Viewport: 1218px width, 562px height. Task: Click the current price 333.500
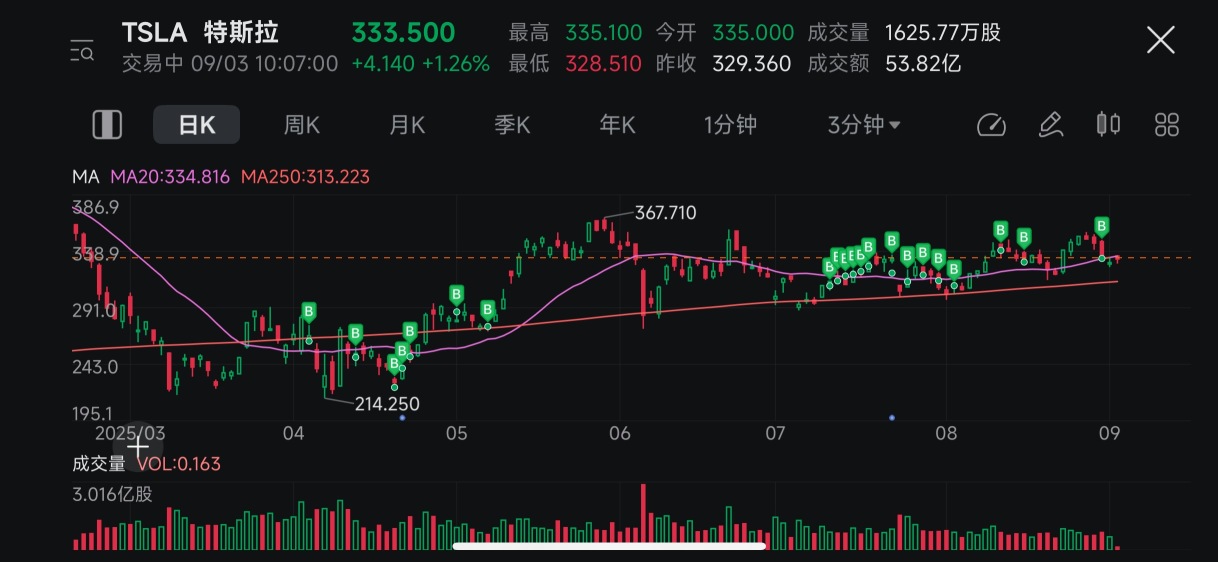pos(403,32)
